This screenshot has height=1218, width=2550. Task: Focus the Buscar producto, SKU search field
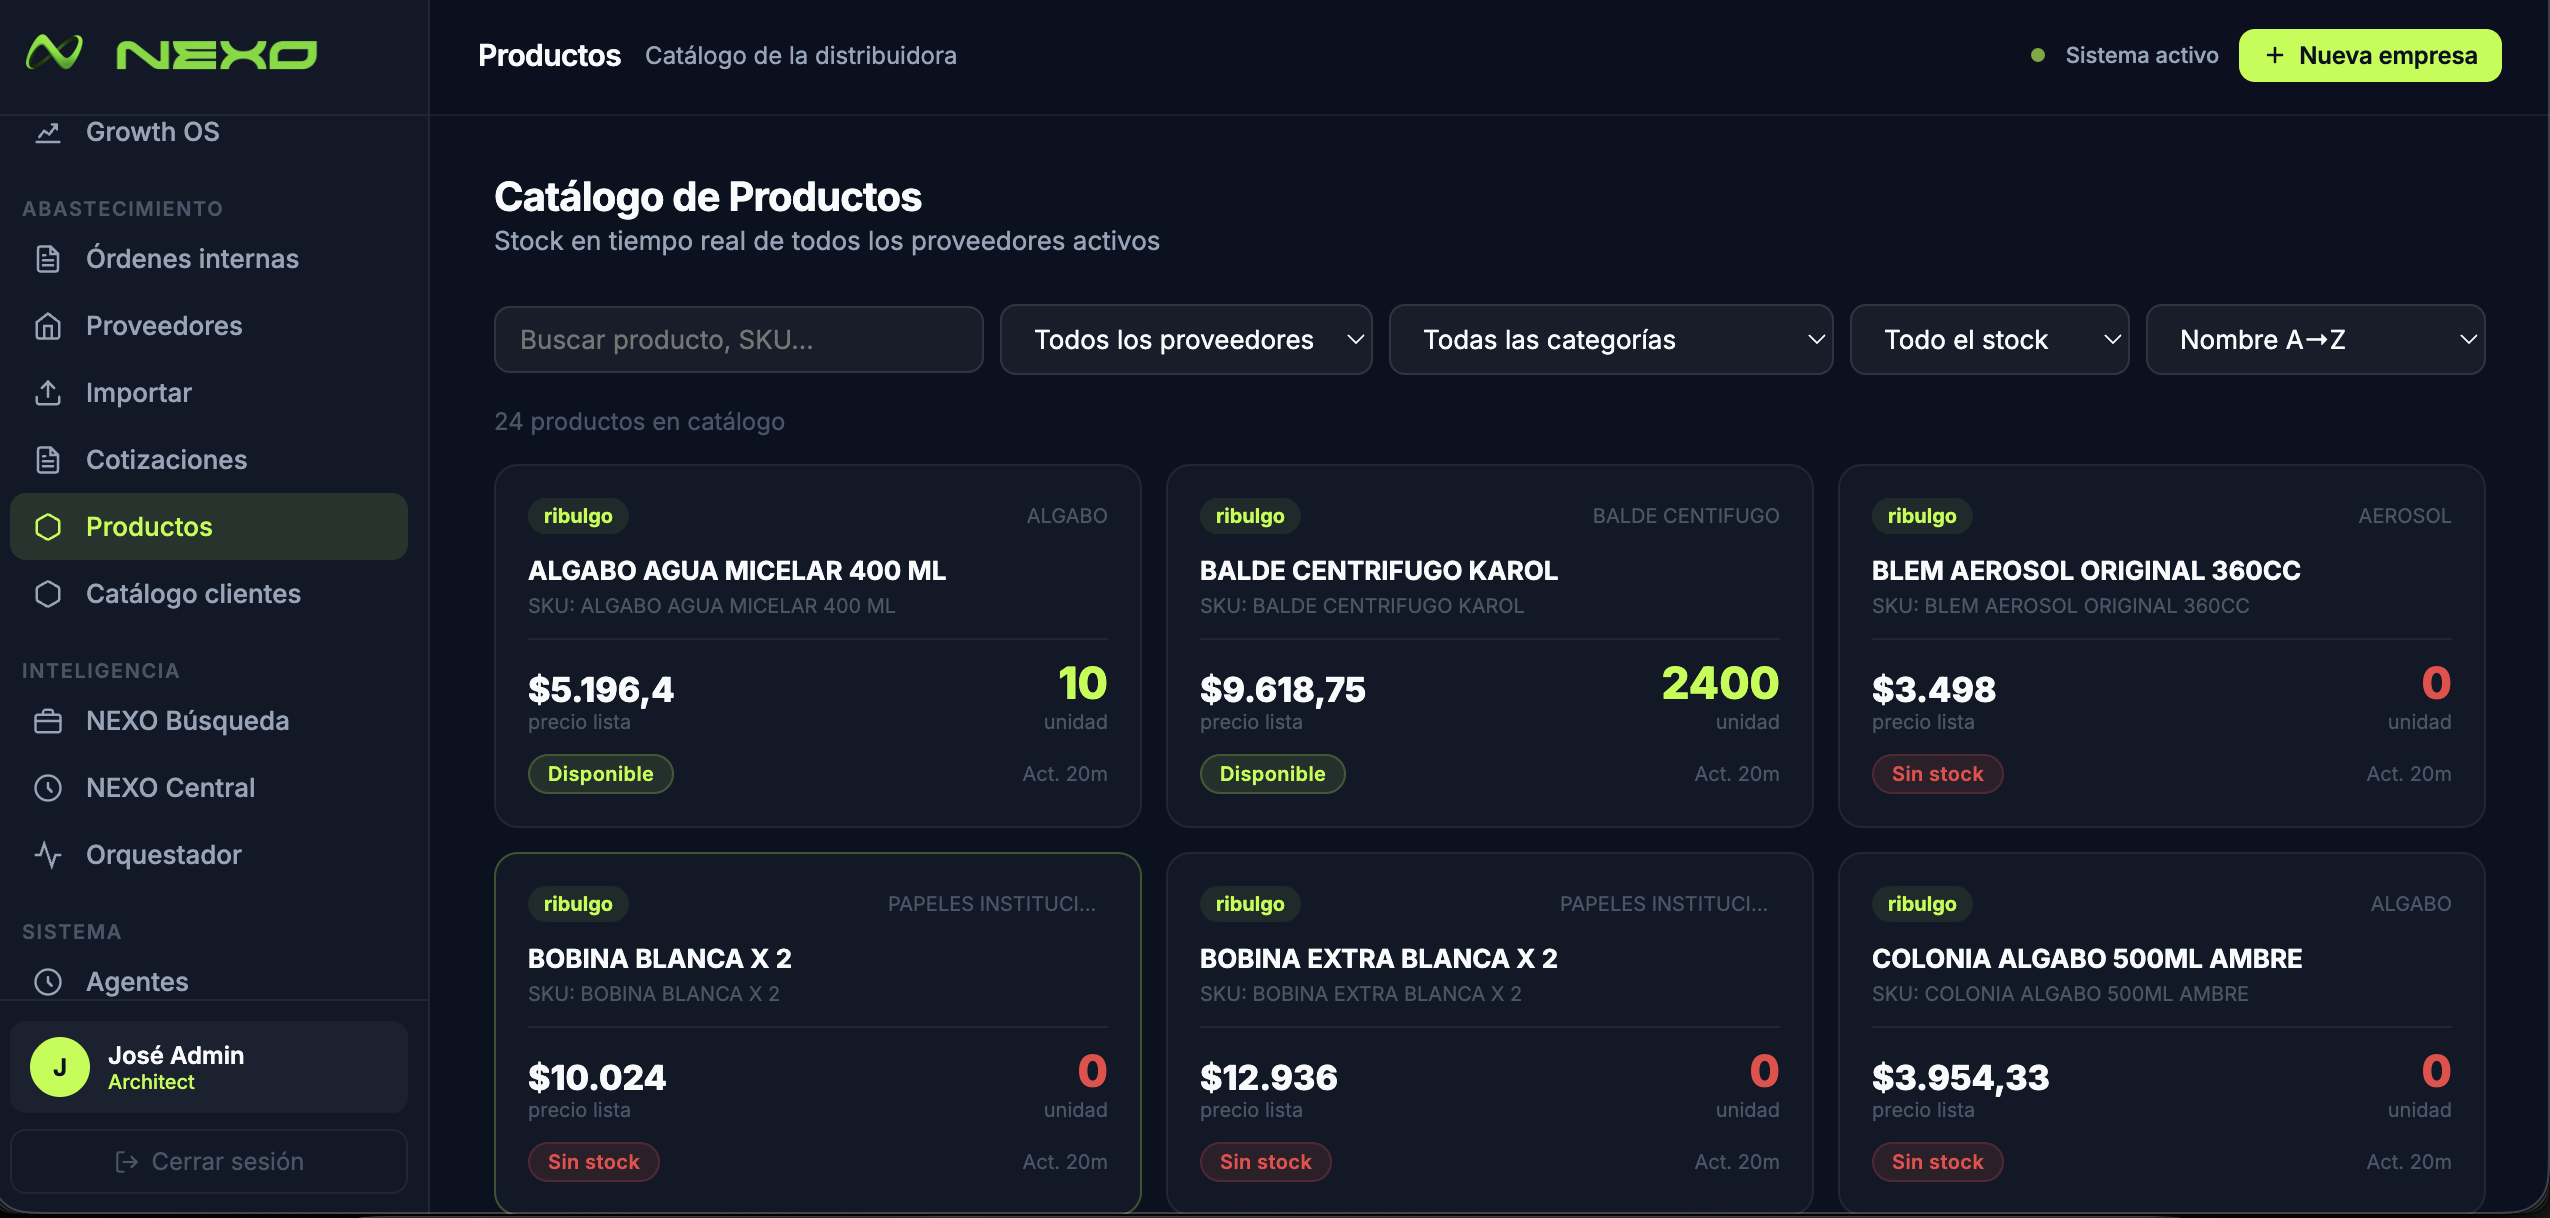739,340
